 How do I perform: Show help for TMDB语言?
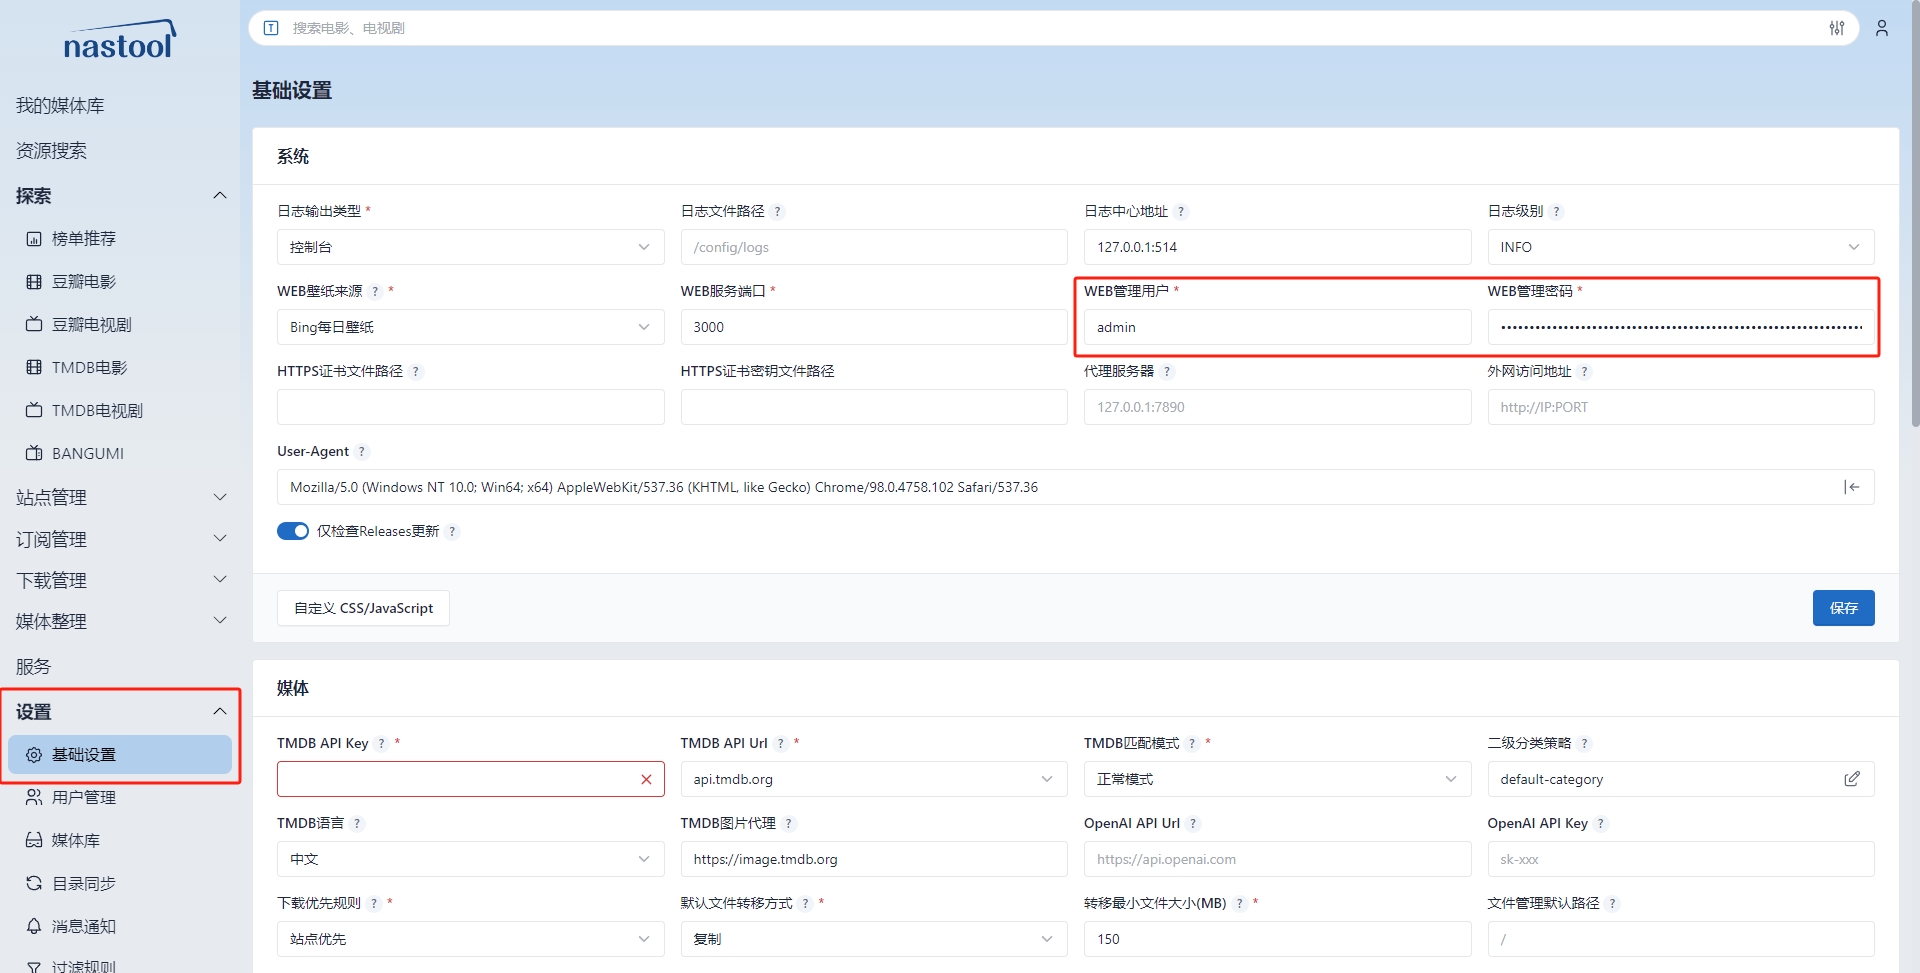tap(357, 824)
